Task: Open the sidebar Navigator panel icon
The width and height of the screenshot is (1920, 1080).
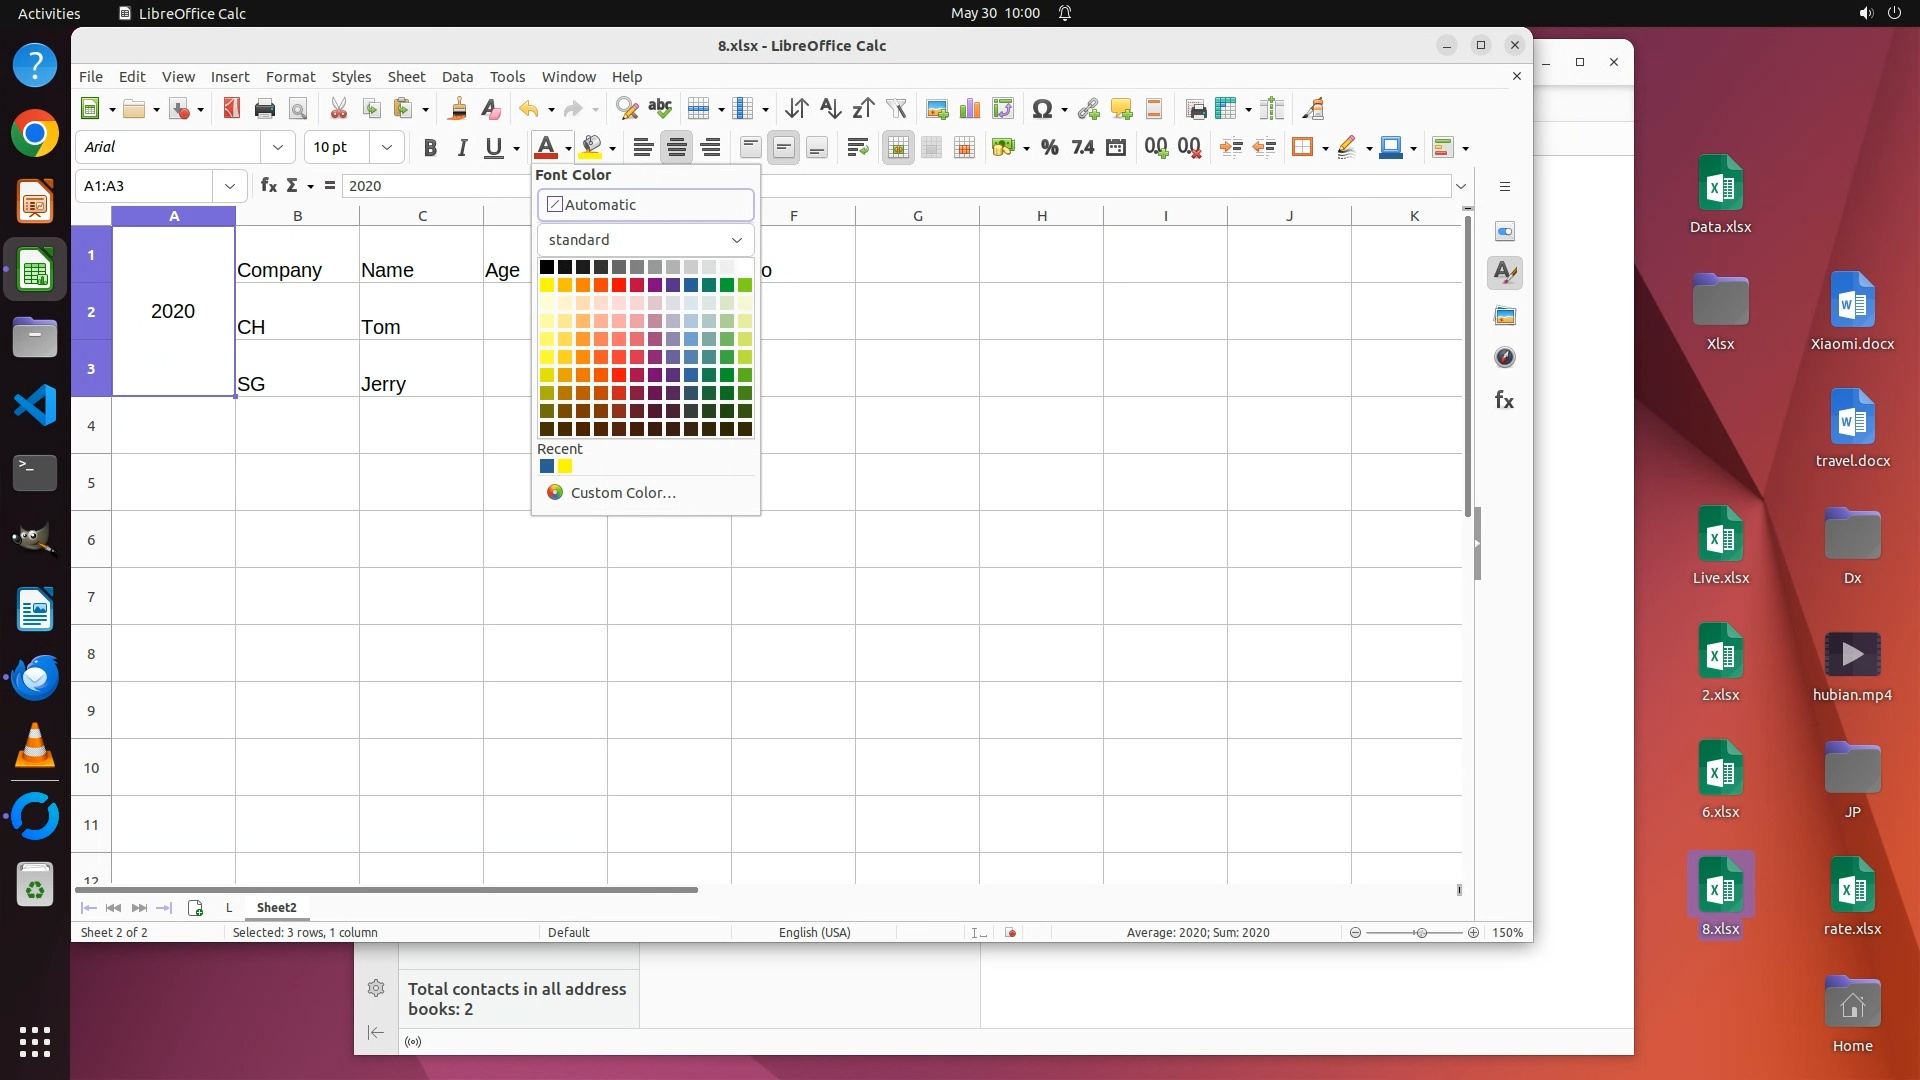Action: 1504,357
